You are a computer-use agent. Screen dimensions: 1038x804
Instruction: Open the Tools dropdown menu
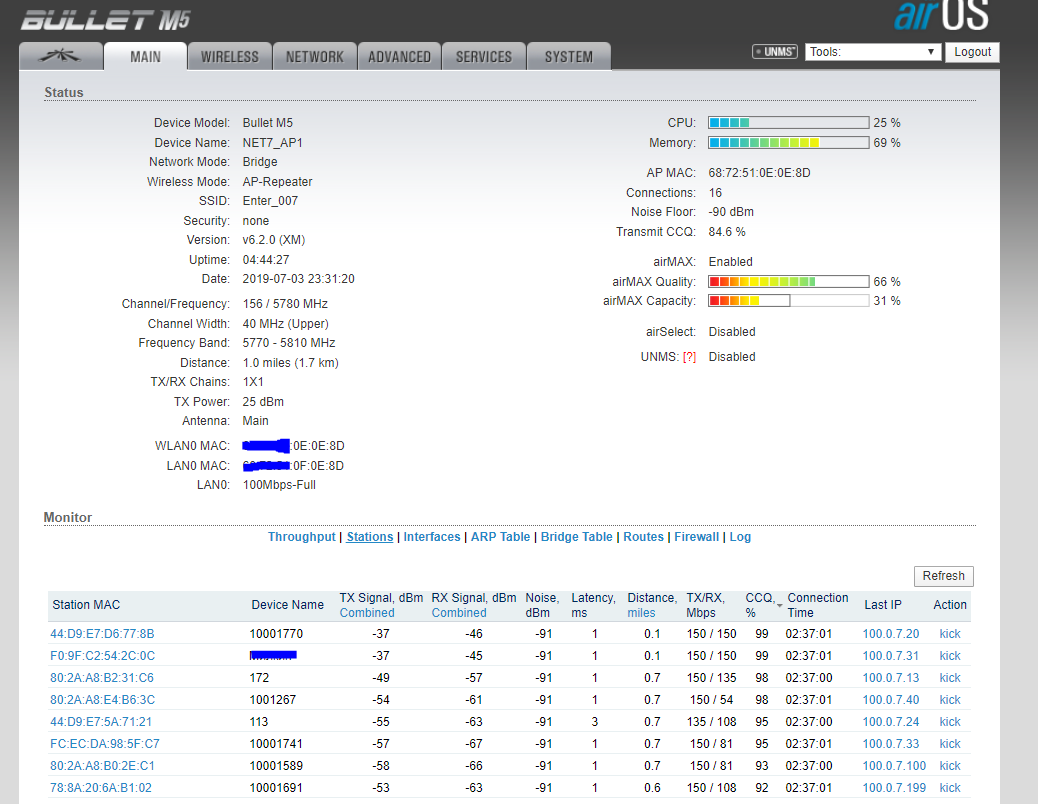[x=873, y=52]
